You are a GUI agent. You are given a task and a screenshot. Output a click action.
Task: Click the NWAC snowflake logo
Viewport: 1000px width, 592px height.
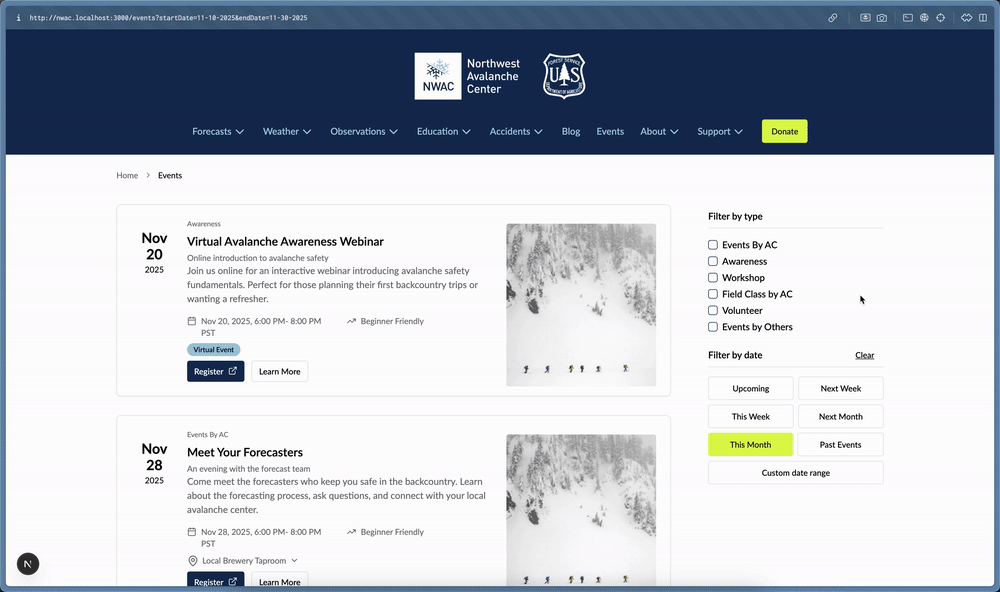pyautogui.click(x=437, y=76)
